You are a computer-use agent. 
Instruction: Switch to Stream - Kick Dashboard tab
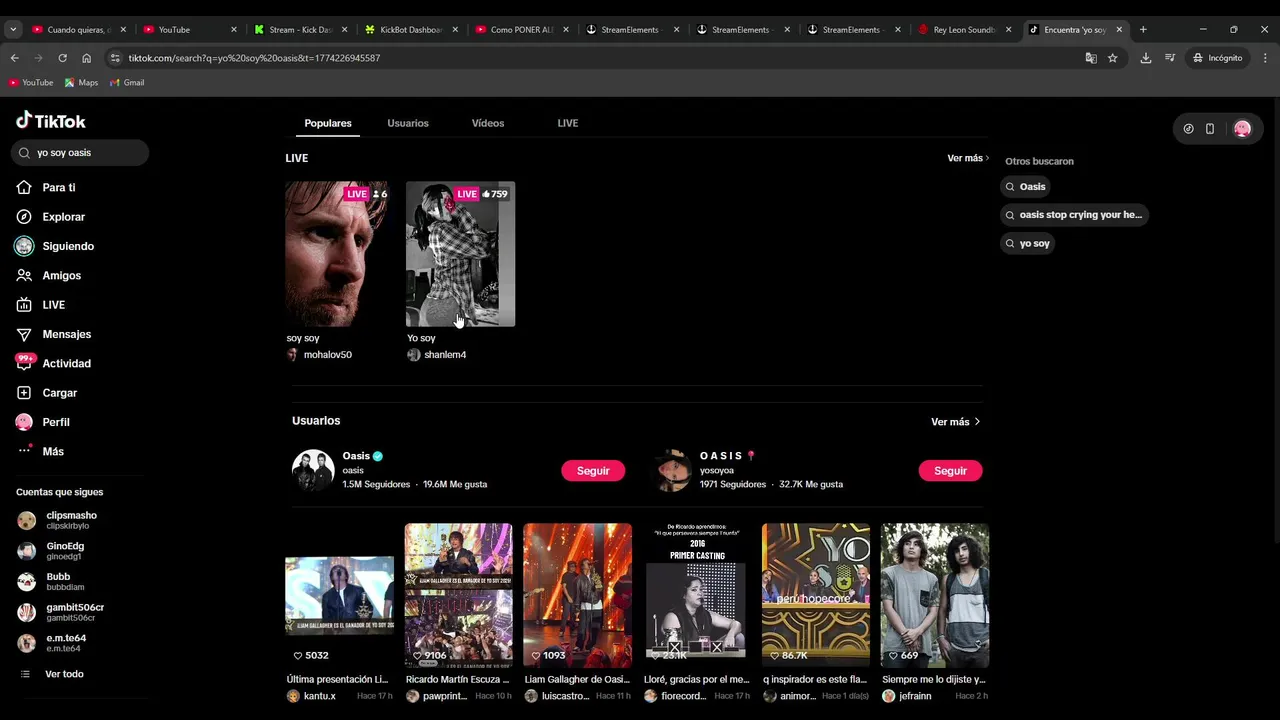coord(301,30)
